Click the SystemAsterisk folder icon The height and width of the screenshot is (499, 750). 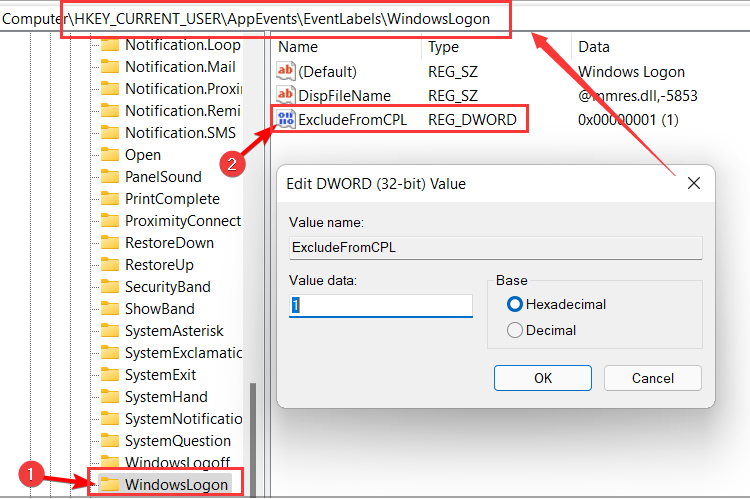(110, 331)
